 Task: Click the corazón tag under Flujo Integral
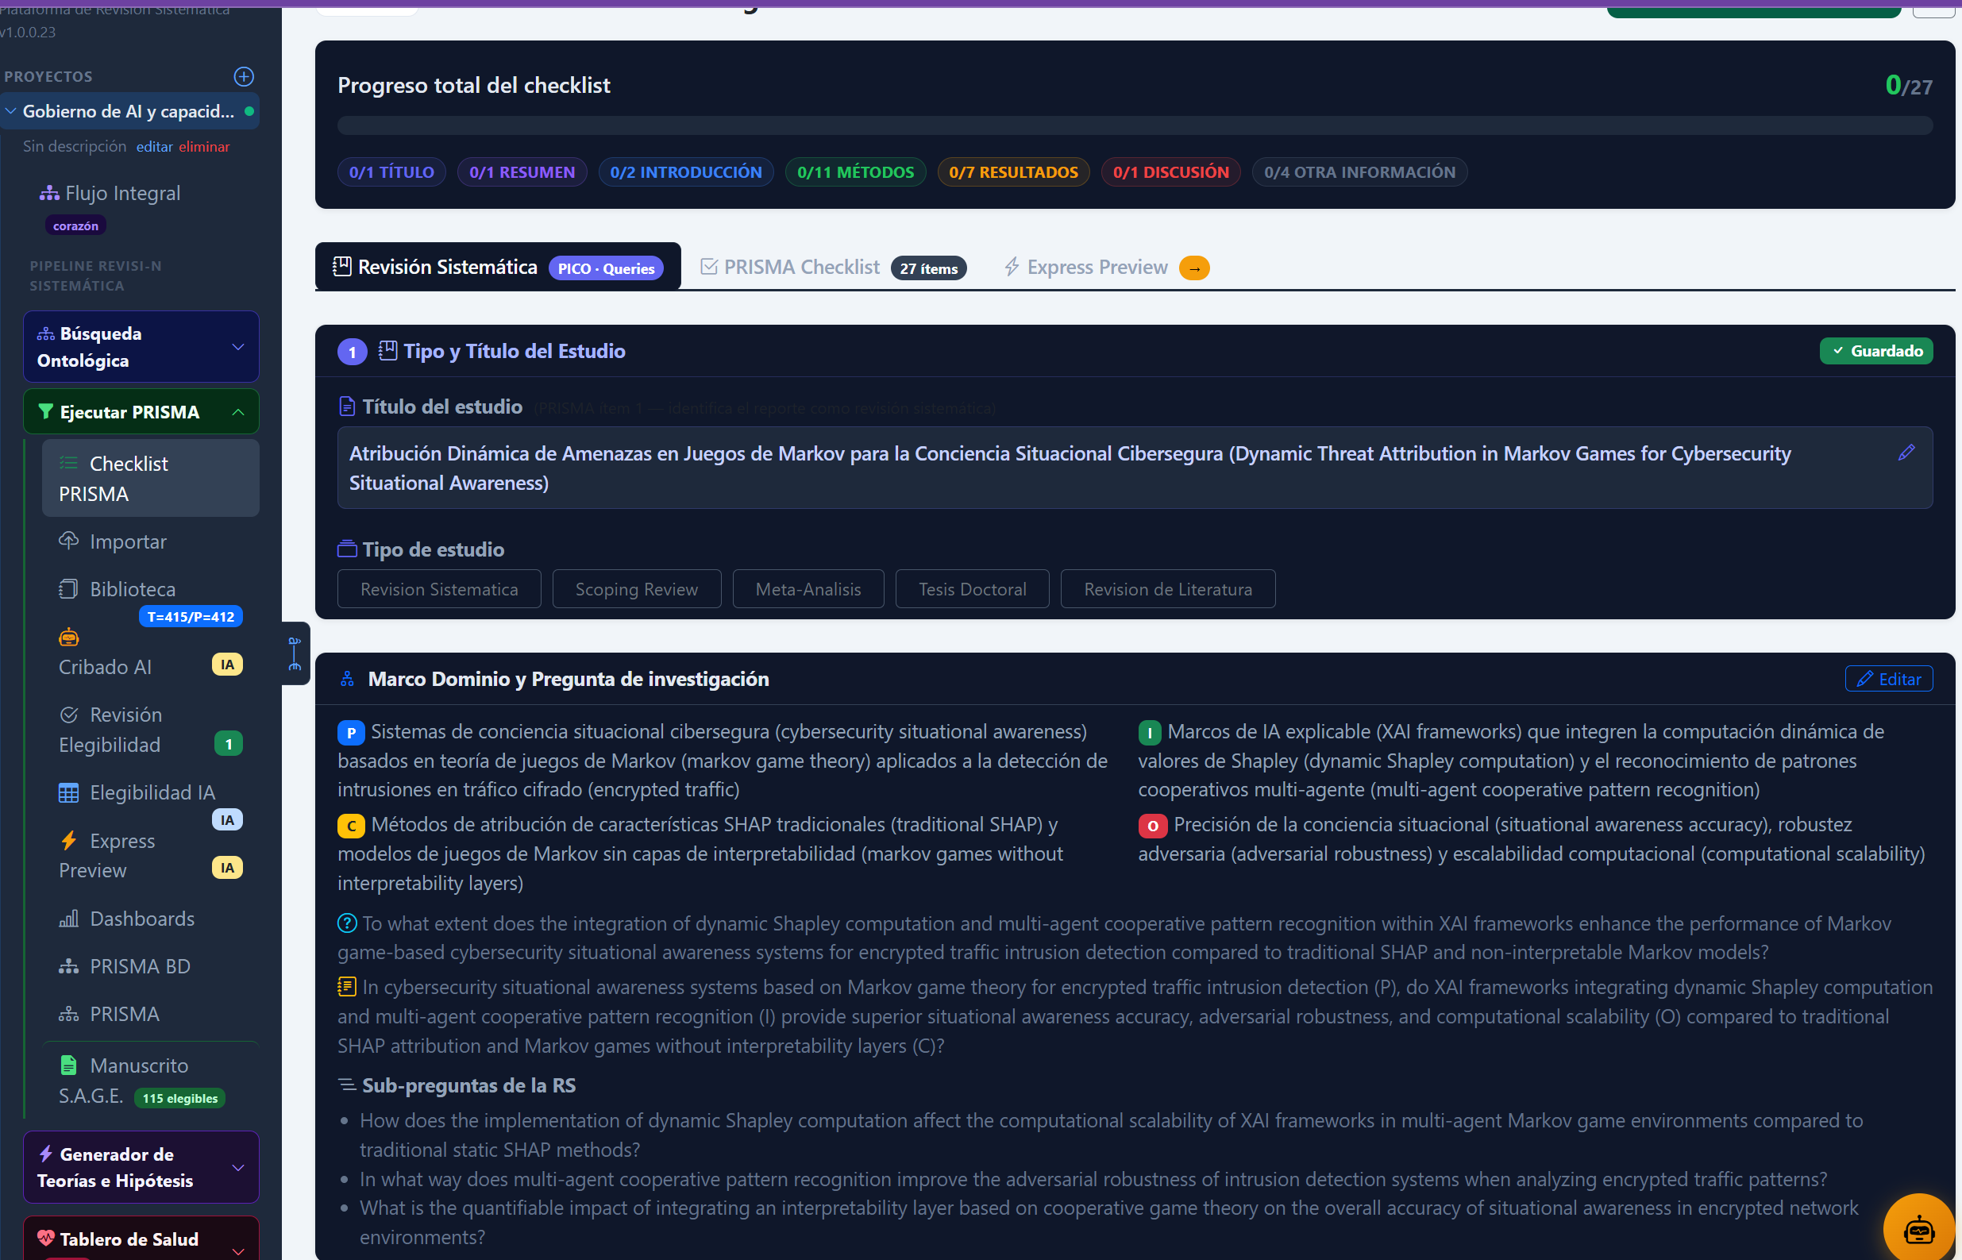pyautogui.click(x=76, y=226)
